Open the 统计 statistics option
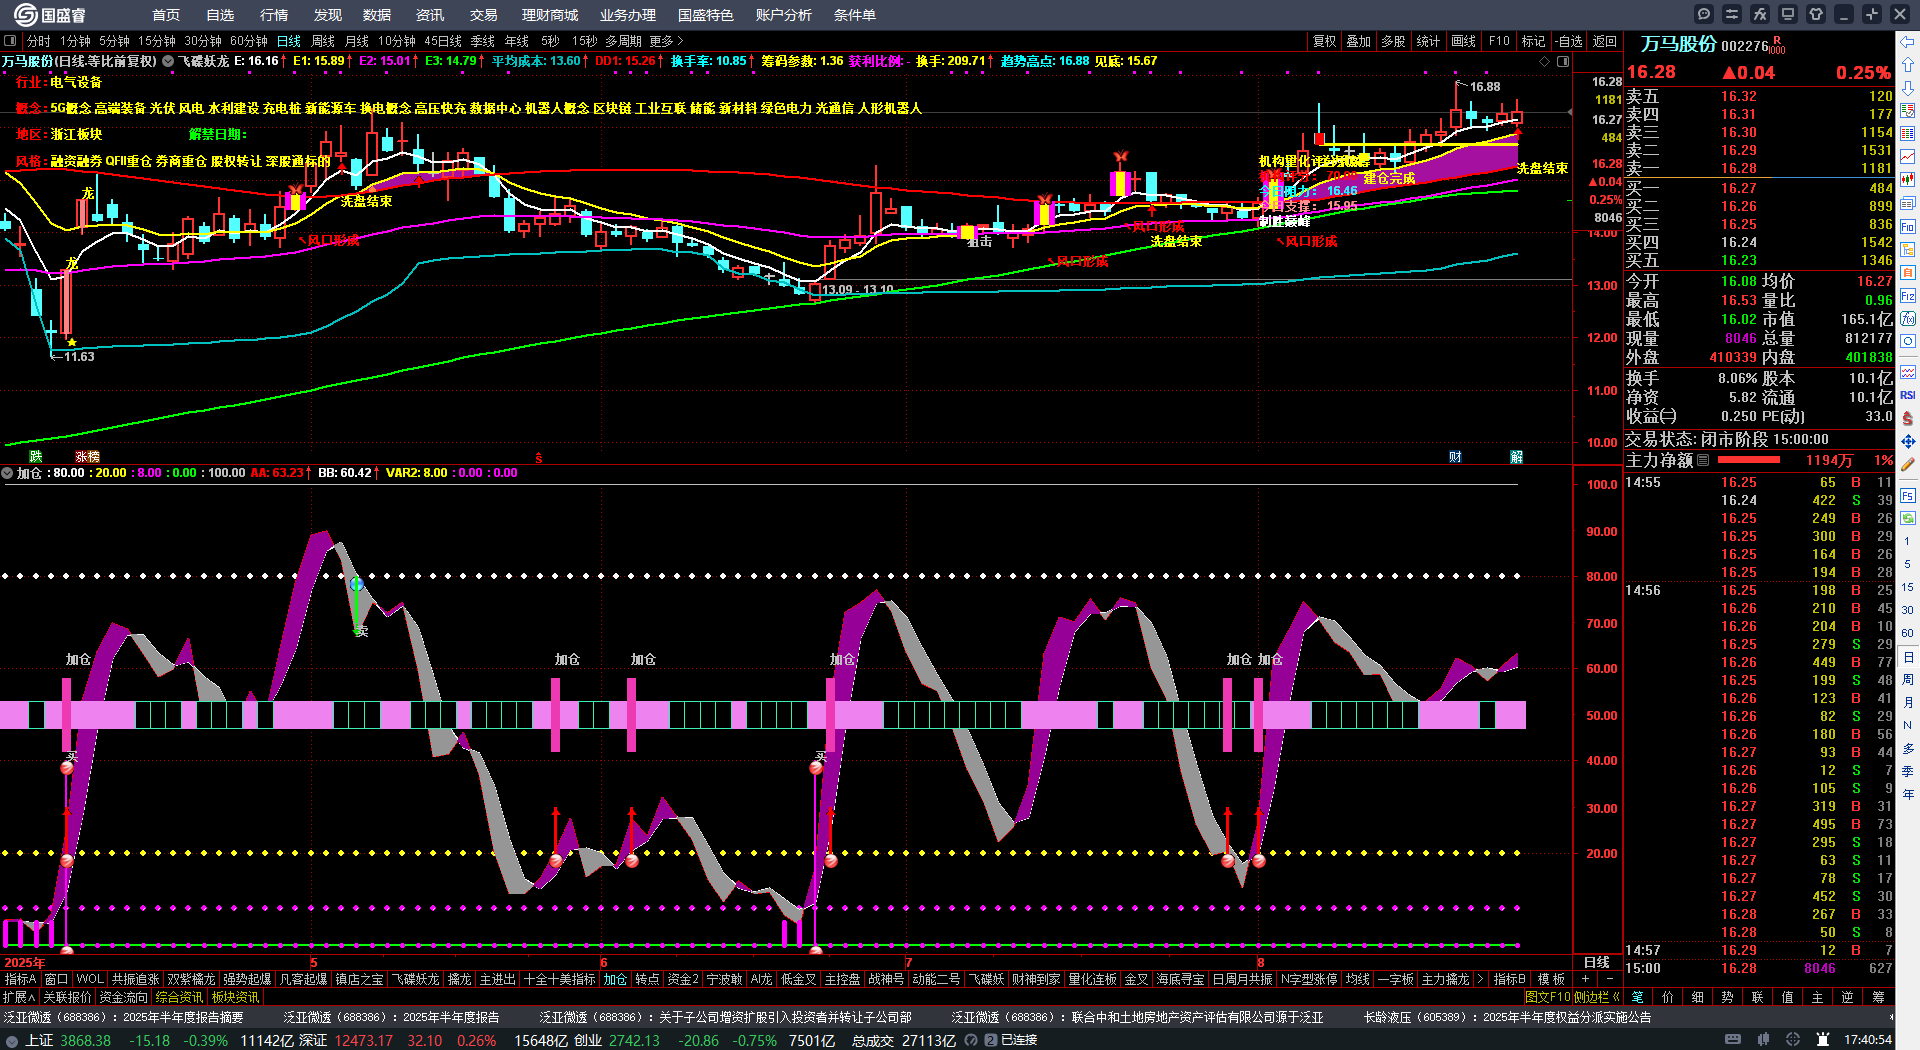This screenshot has height=1050, width=1920. click(1428, 41)
